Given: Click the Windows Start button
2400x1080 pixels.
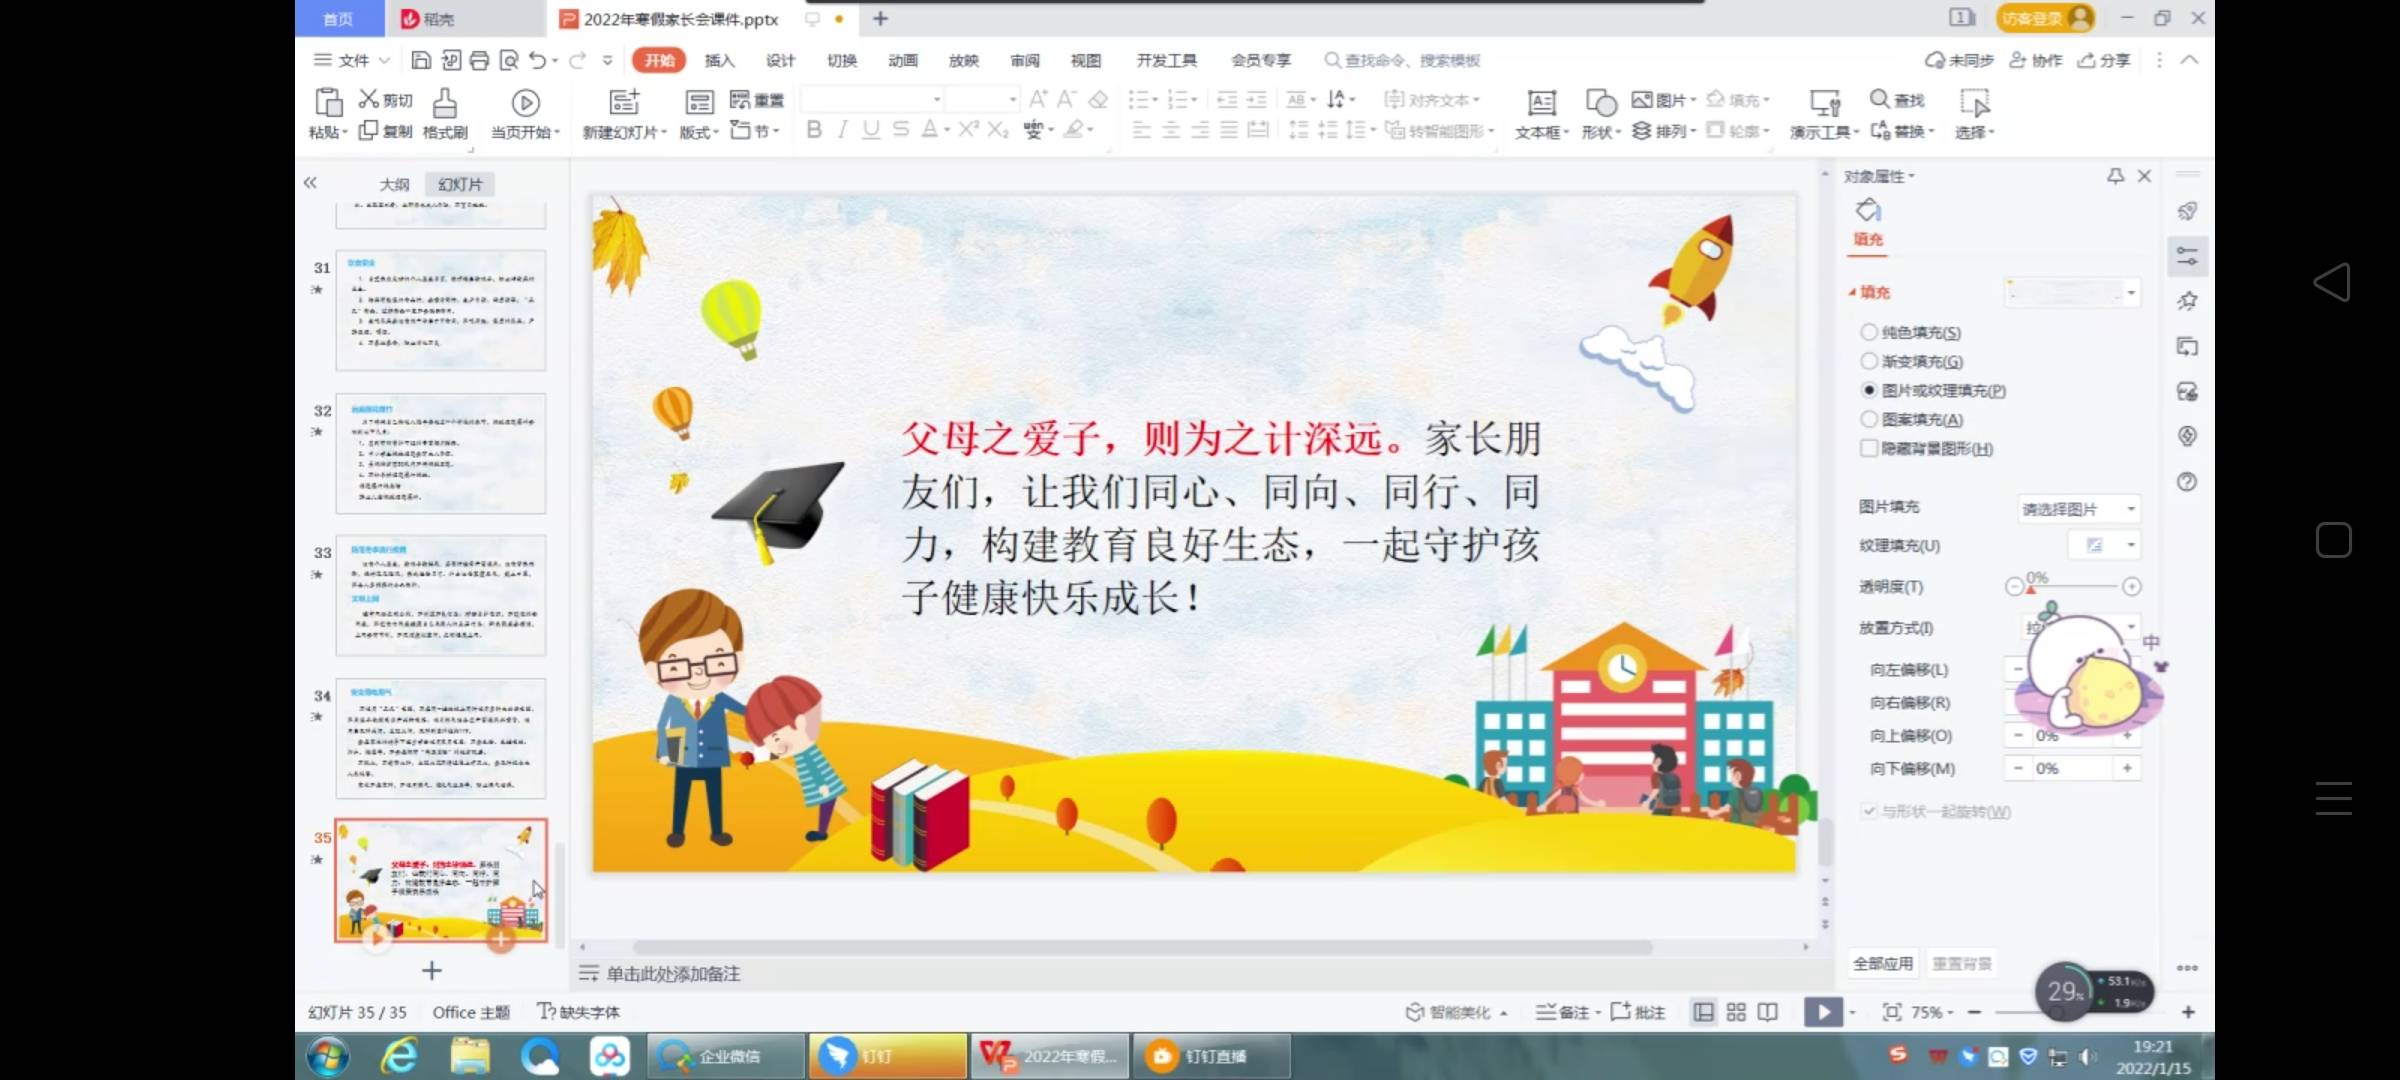Looking at the screenshot, I should (x=328, y=1056).
